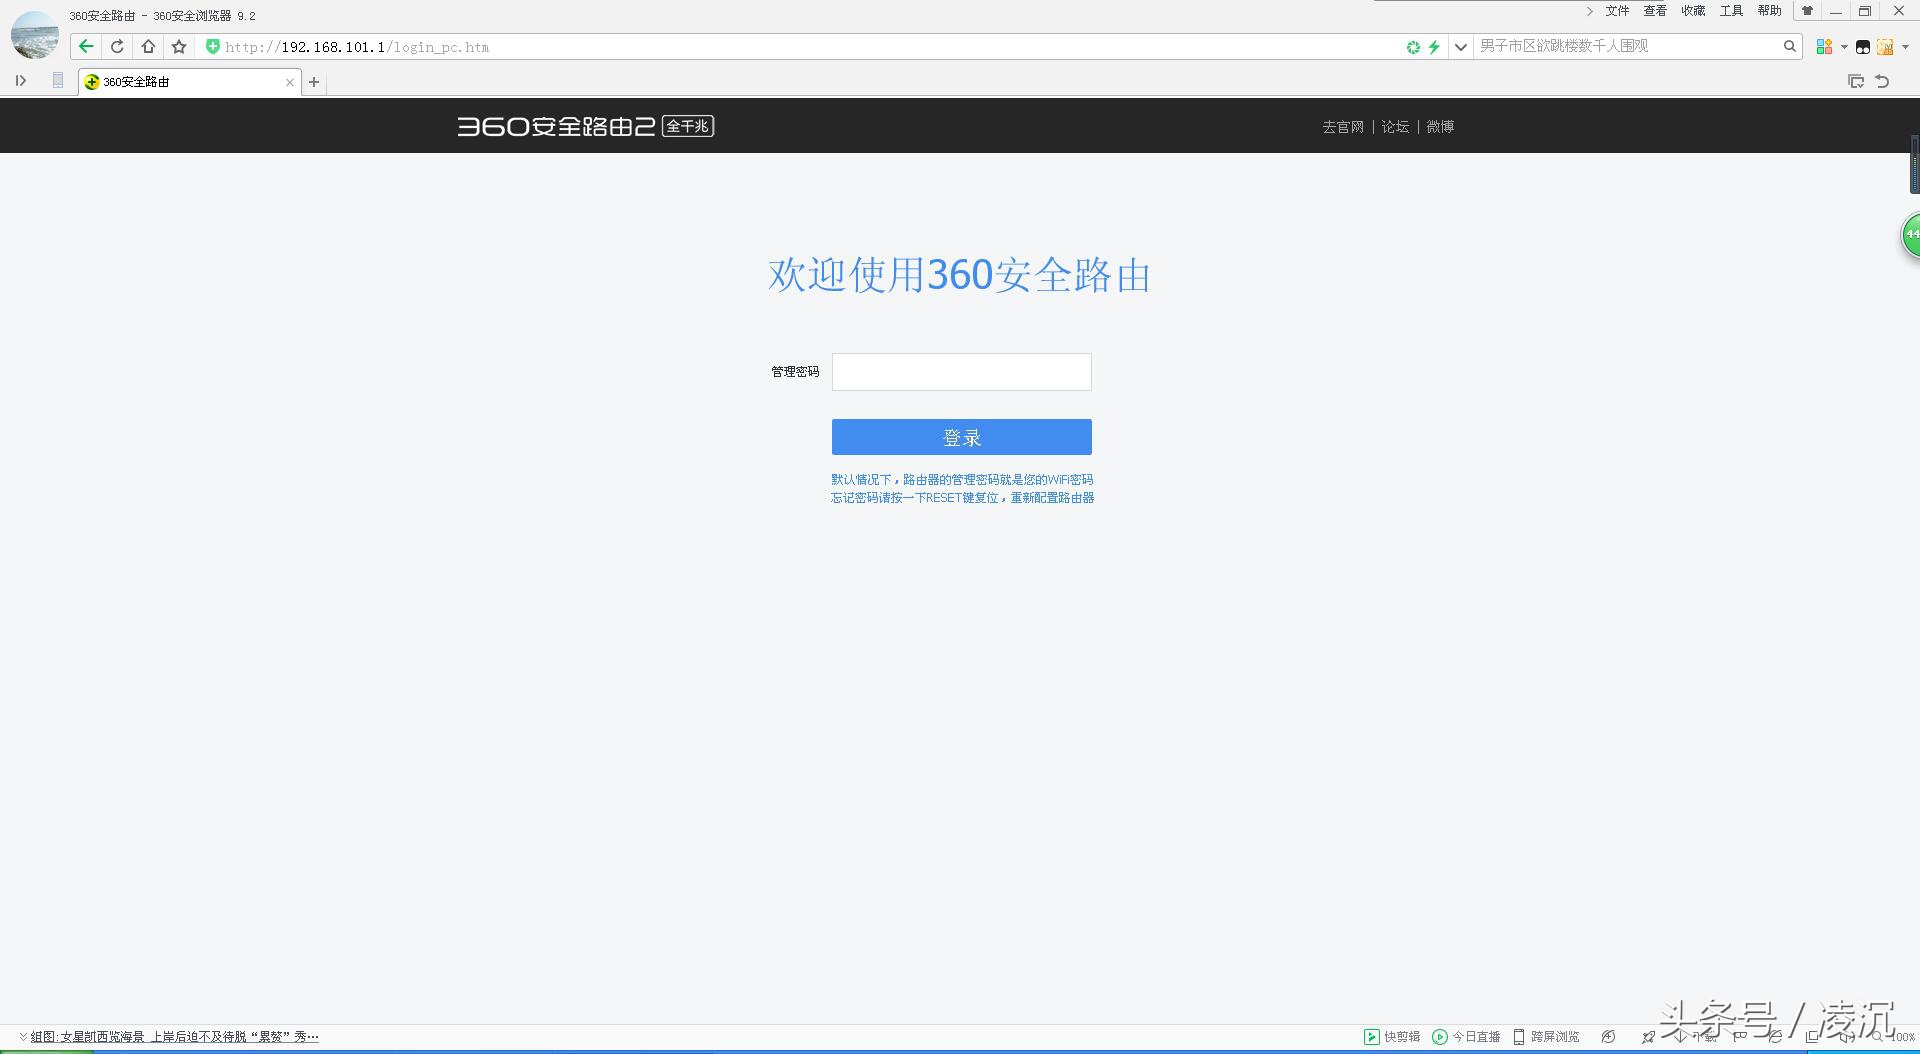Click the search magnifier icon
Viewport: 1920px width, 1054px height.
tap(1789, 46)
